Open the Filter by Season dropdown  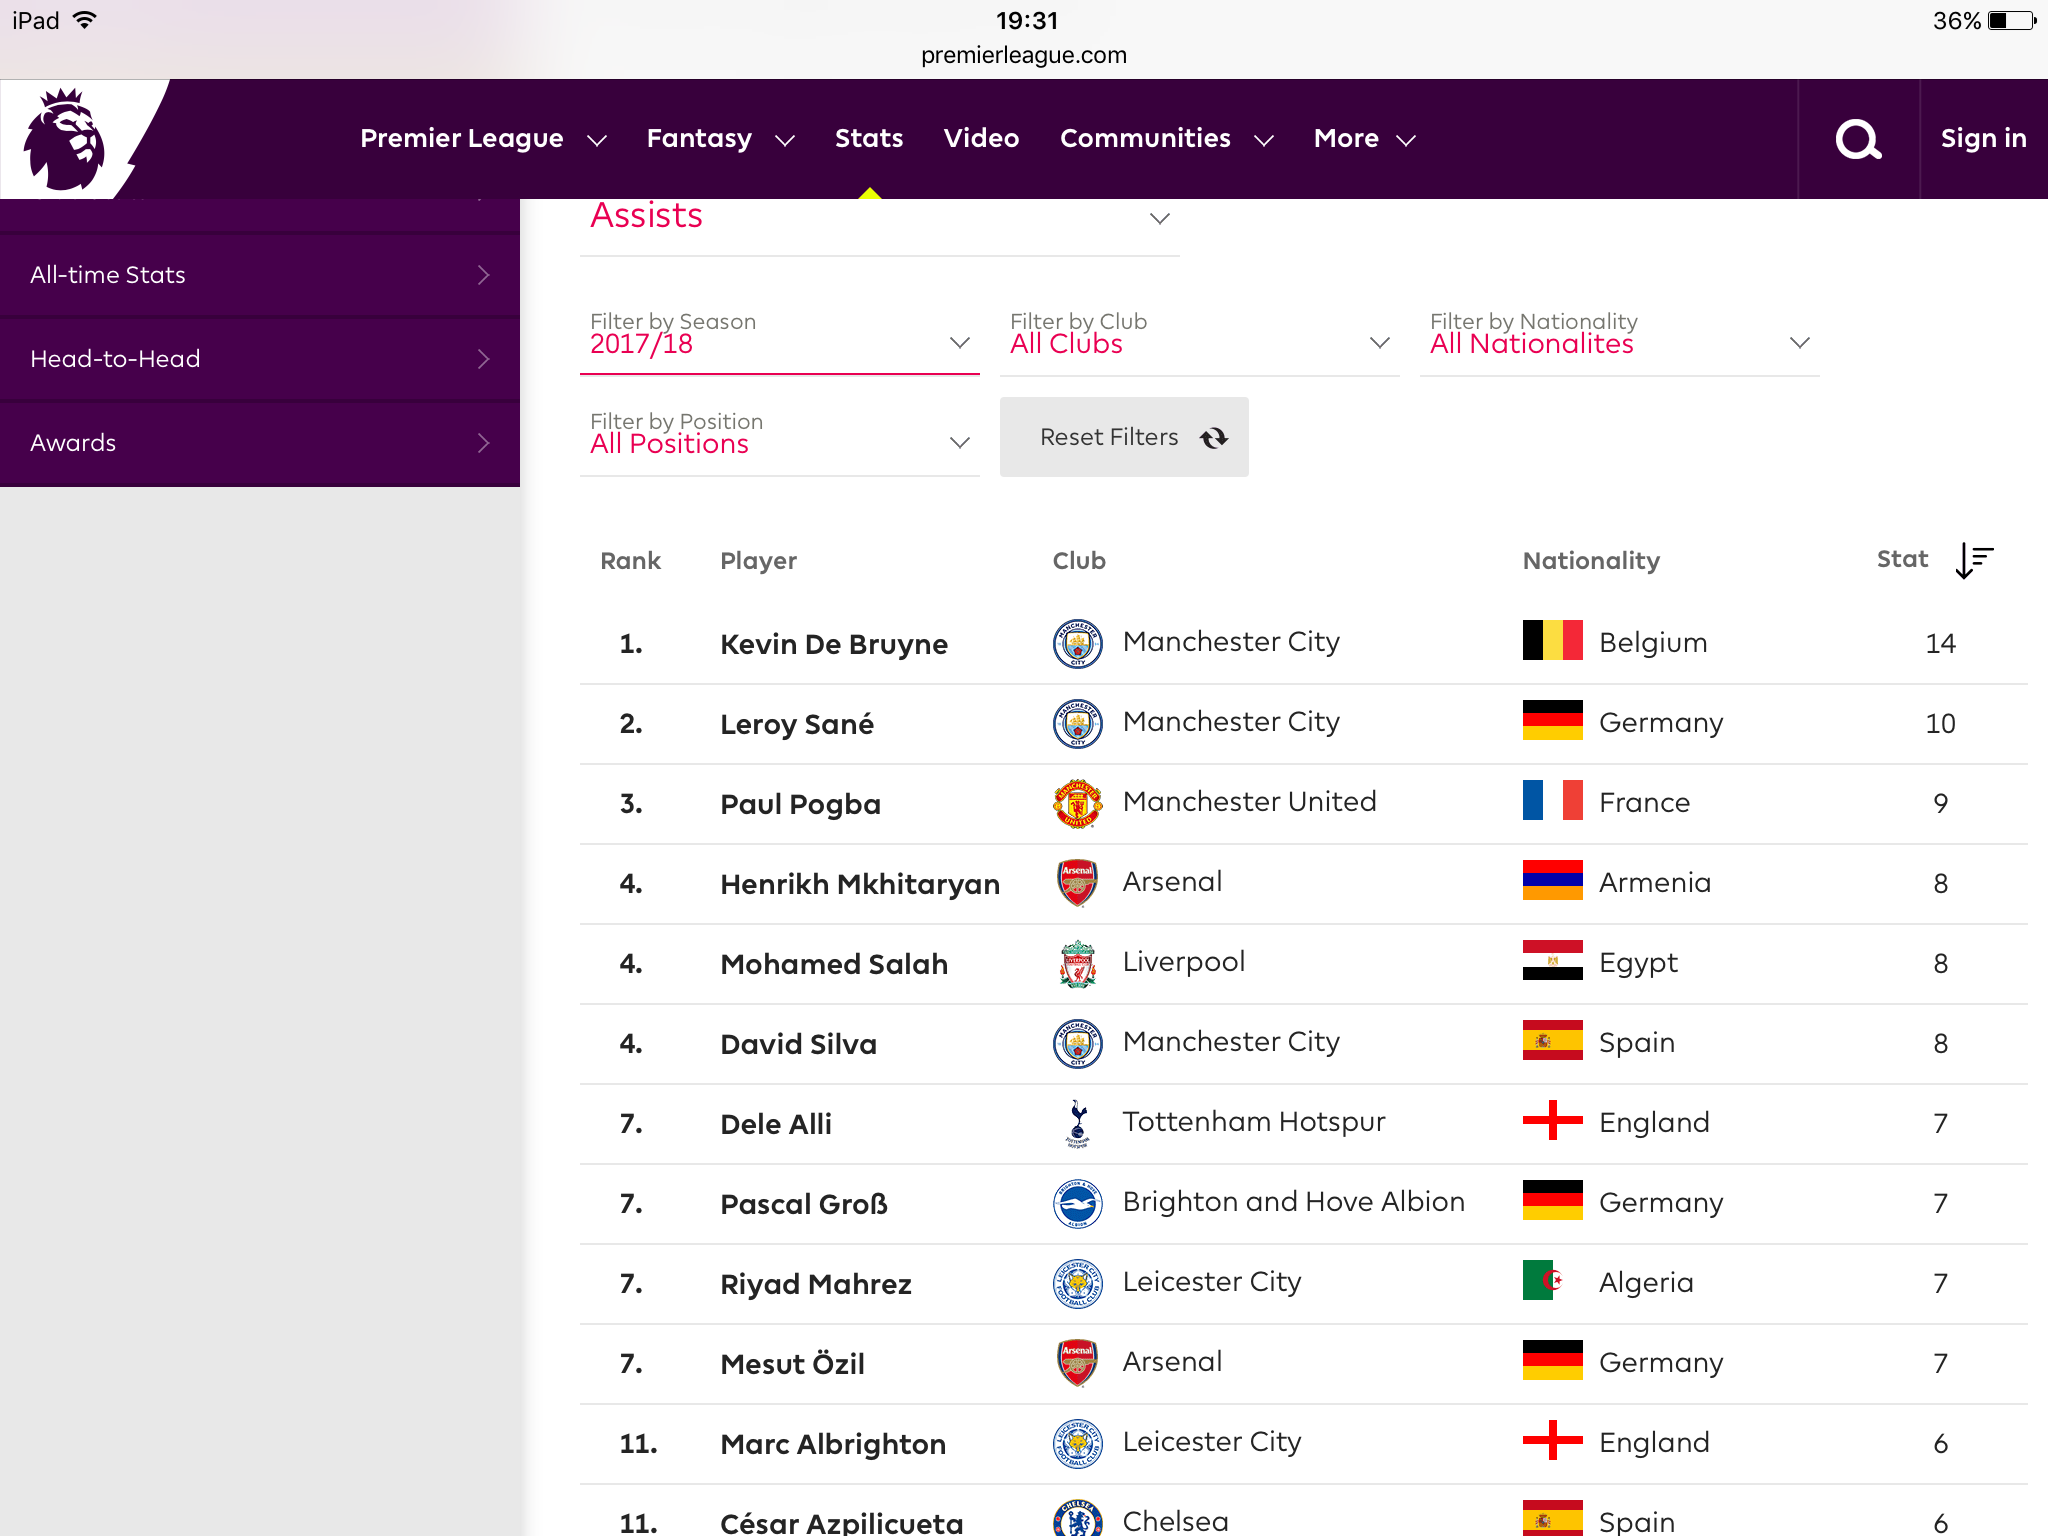[x=780, y=334]
